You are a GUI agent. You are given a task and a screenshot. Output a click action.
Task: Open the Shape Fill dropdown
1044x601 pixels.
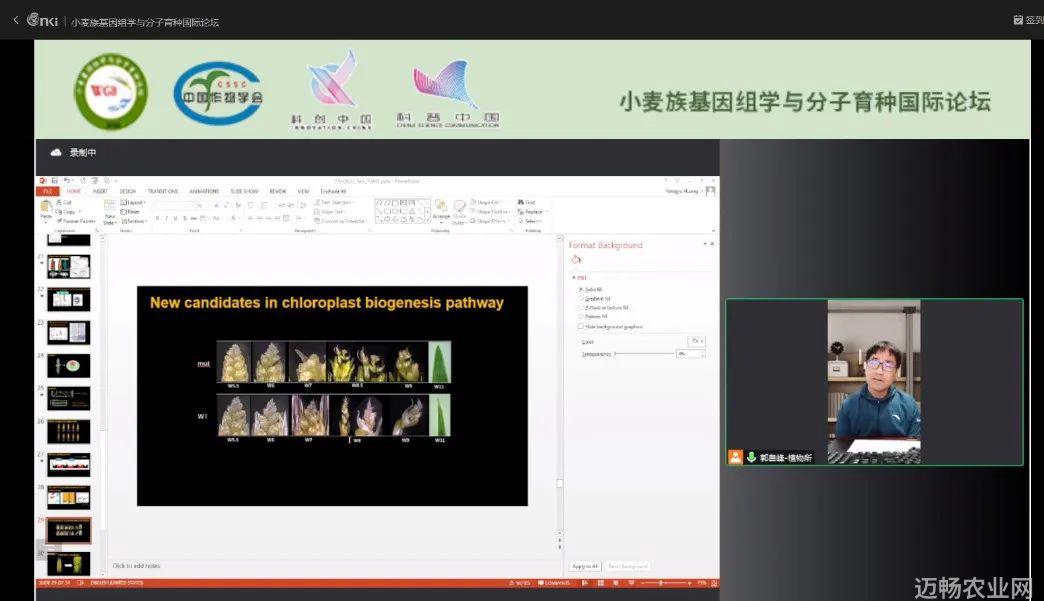485,202
